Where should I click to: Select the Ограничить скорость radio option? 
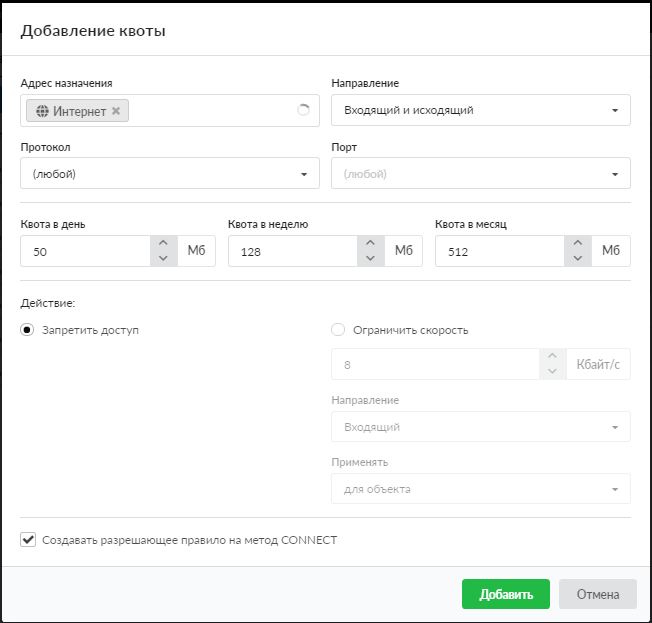click(x=338, y=330)
